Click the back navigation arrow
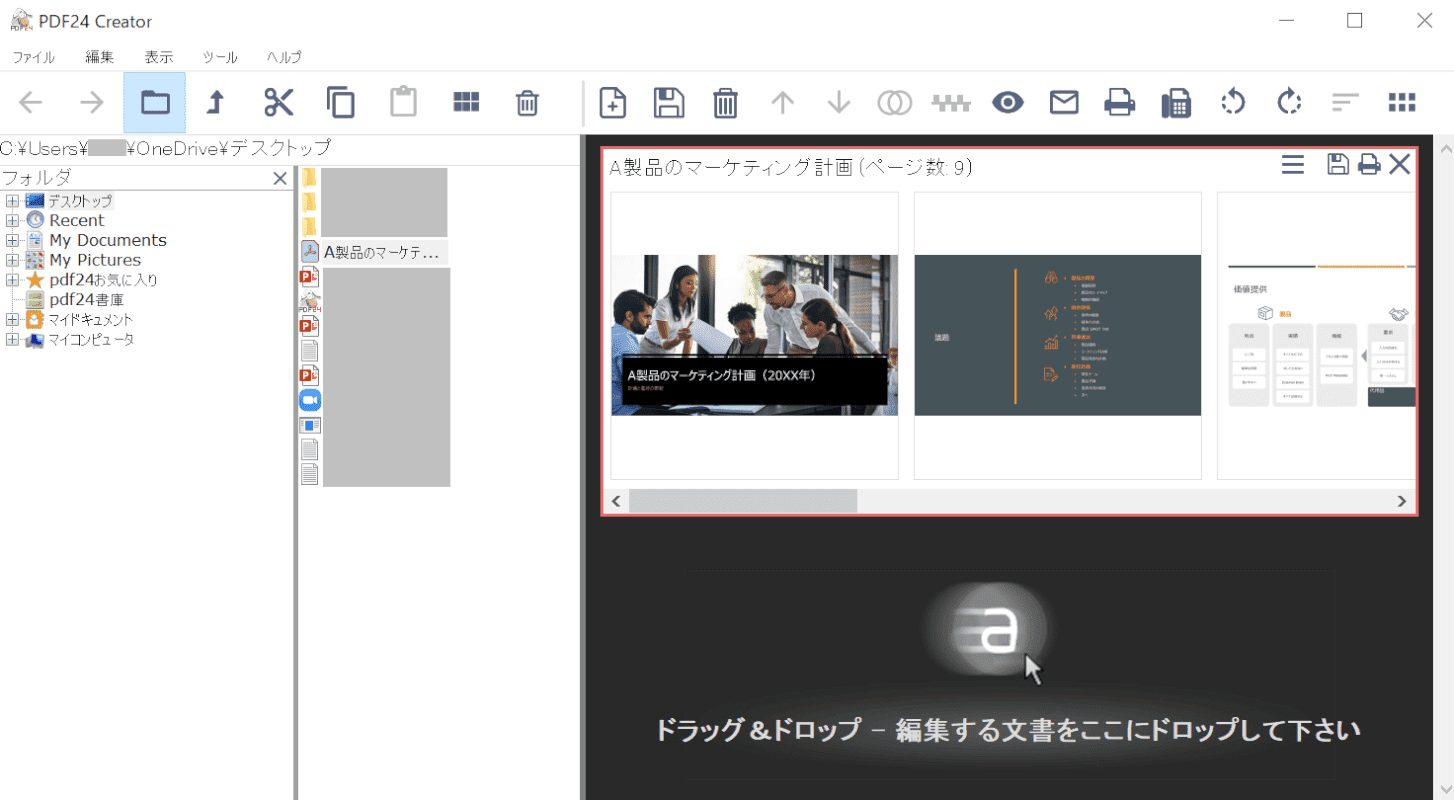The height and width of the screenshot is (800, 1454). (x=31, y=102)
